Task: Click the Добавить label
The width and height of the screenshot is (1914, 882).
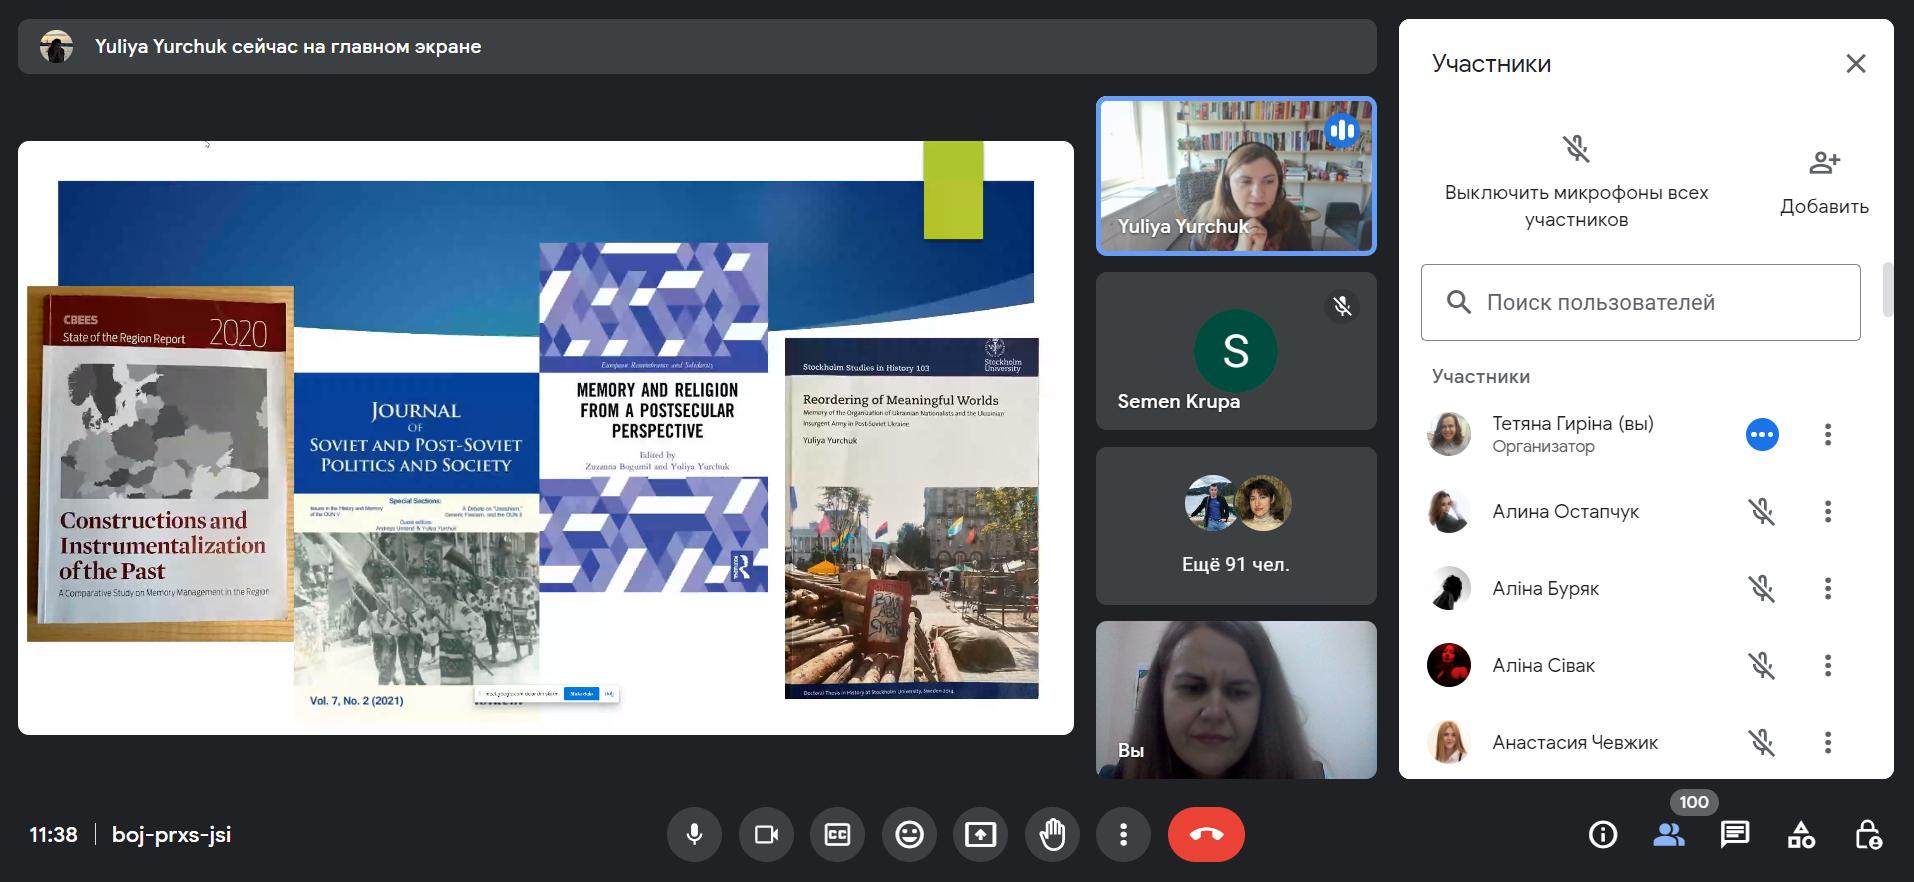Action: coord(1824,207)
